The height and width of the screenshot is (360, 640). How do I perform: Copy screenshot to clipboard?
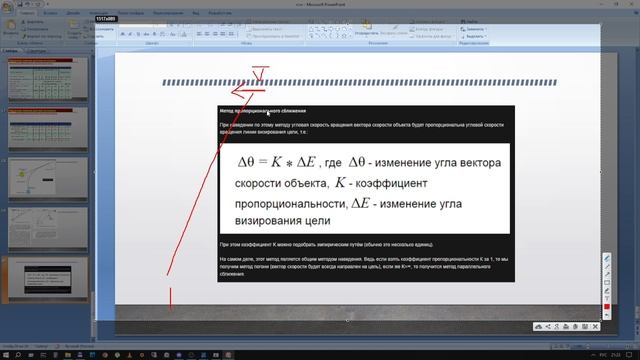click(x=576, y=327)
